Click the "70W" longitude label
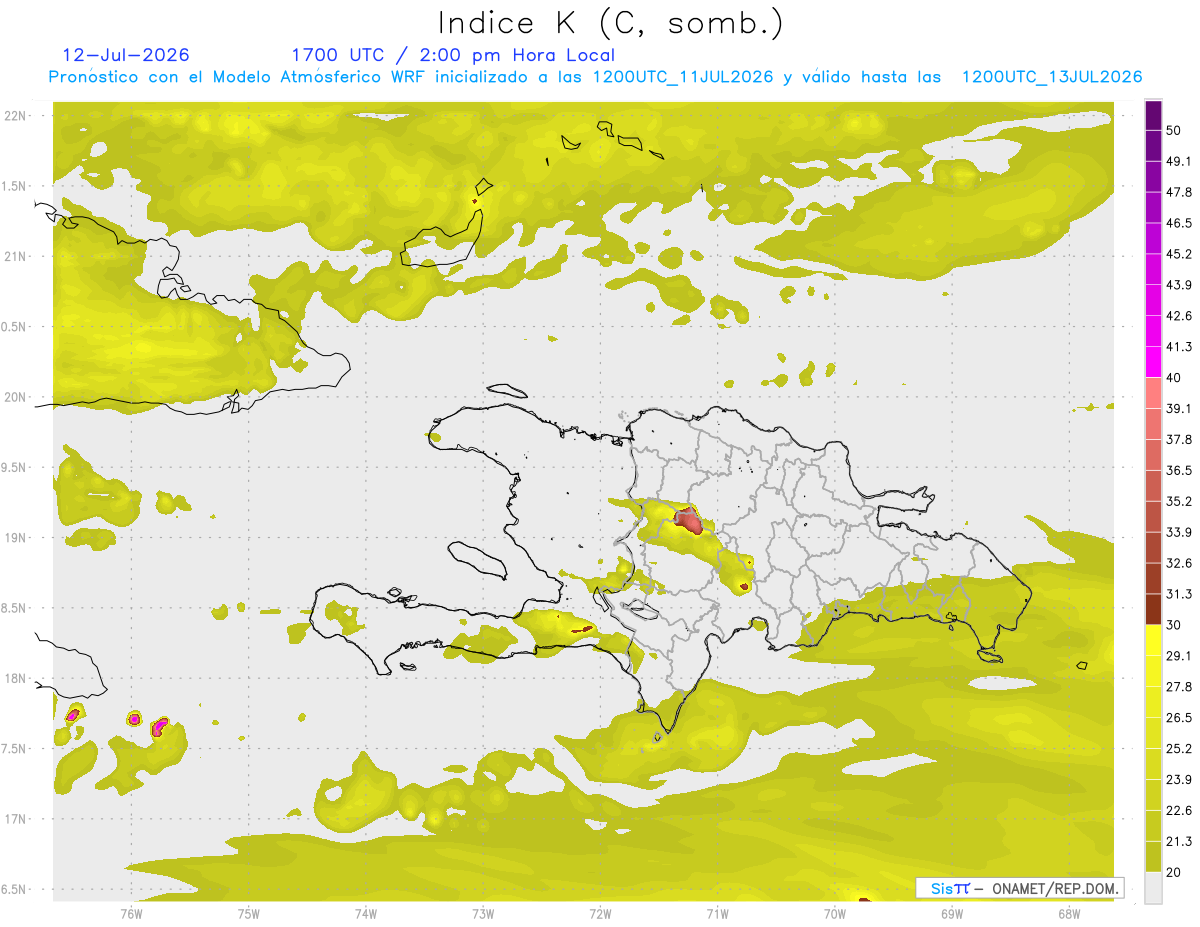This screenshot has height=927, width=1200. tap(834, 913)
